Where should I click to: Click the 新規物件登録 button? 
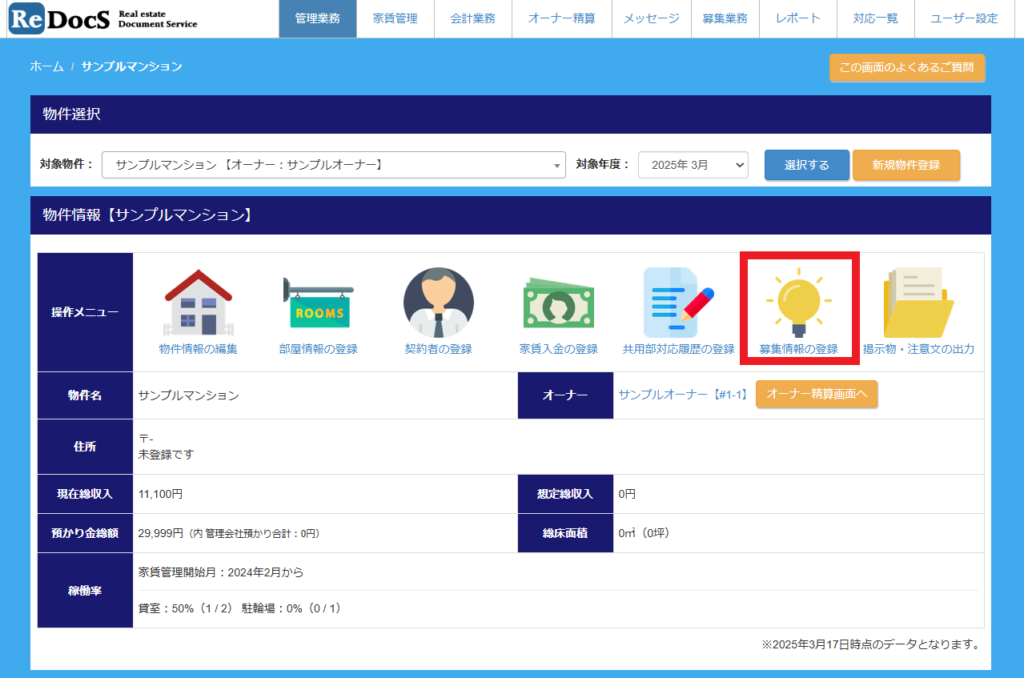(906, 165)
